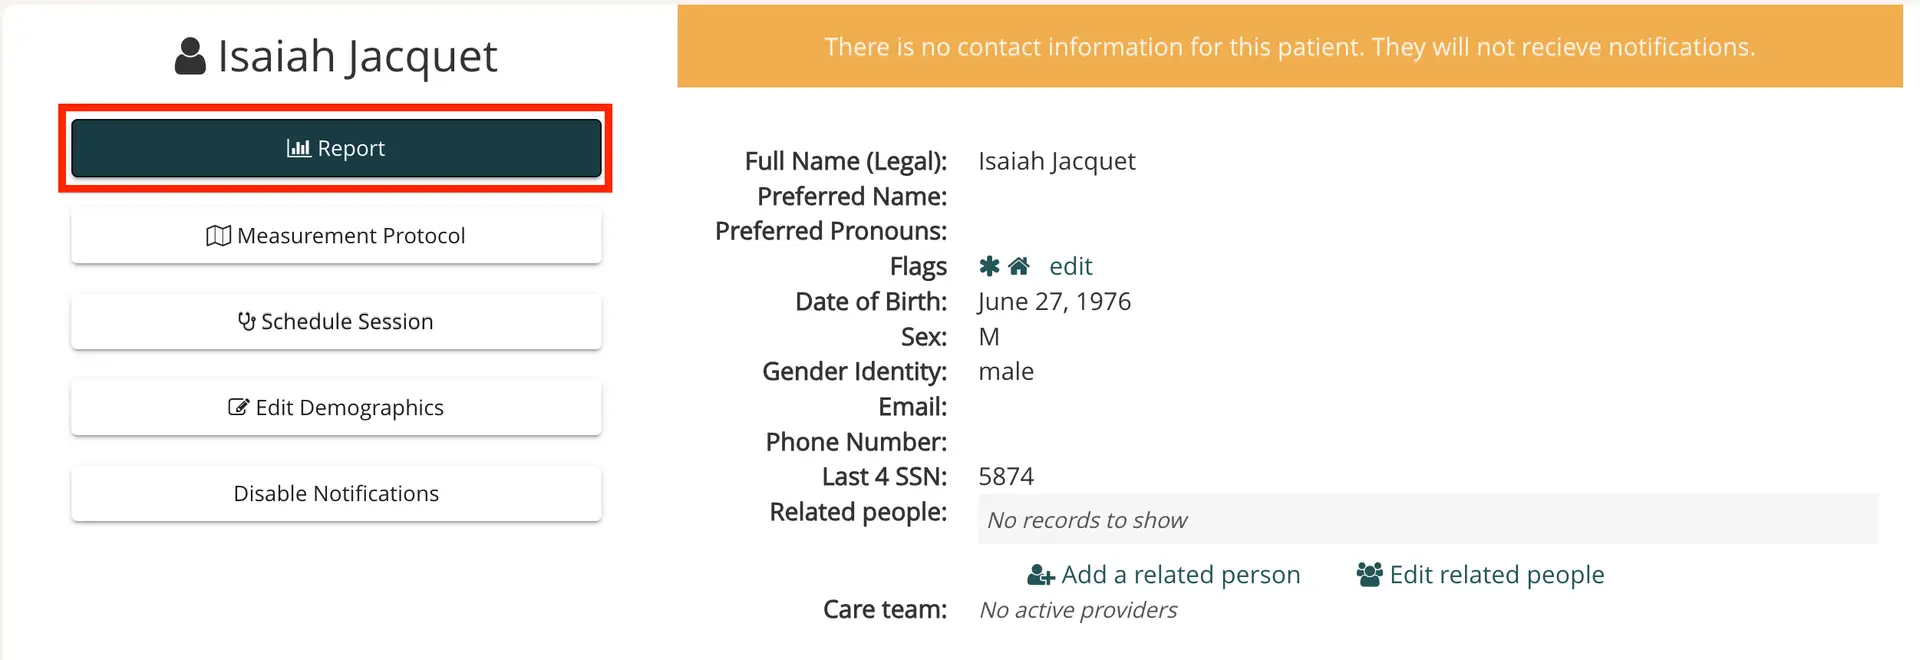The width and height of the screenshot is (1920, 660).
Task: Select the group icon beside Edit related people
Action: click(x=1368, y=574)
